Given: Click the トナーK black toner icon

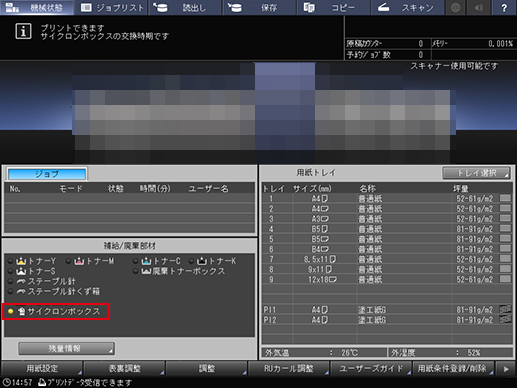Looking at the screenshot, I should point(202,261).
